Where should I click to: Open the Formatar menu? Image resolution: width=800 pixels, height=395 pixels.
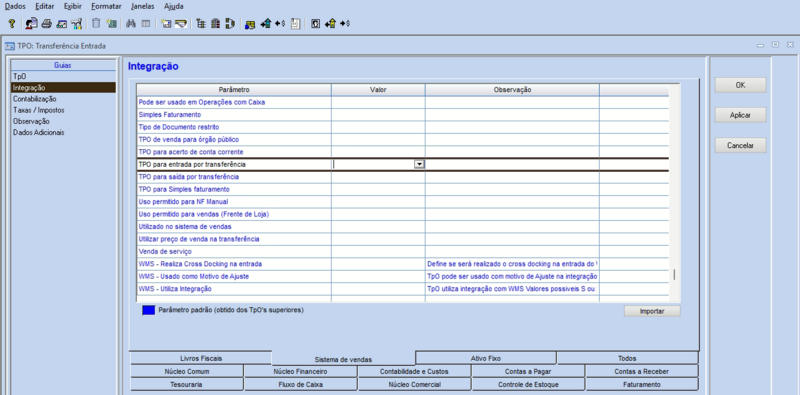(106, 7)
